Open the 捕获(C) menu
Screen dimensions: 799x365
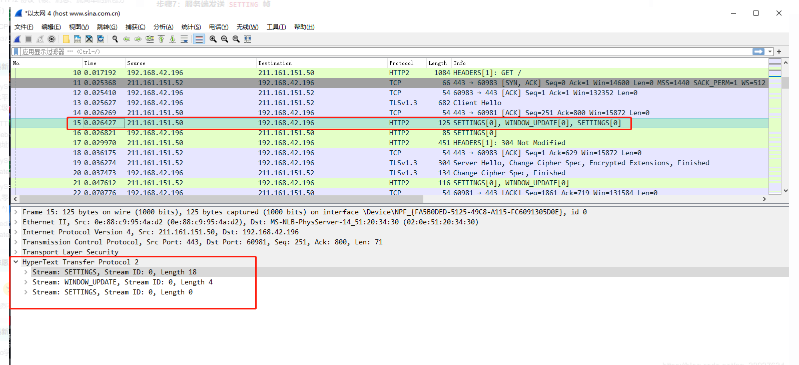[x=135, y=27]
